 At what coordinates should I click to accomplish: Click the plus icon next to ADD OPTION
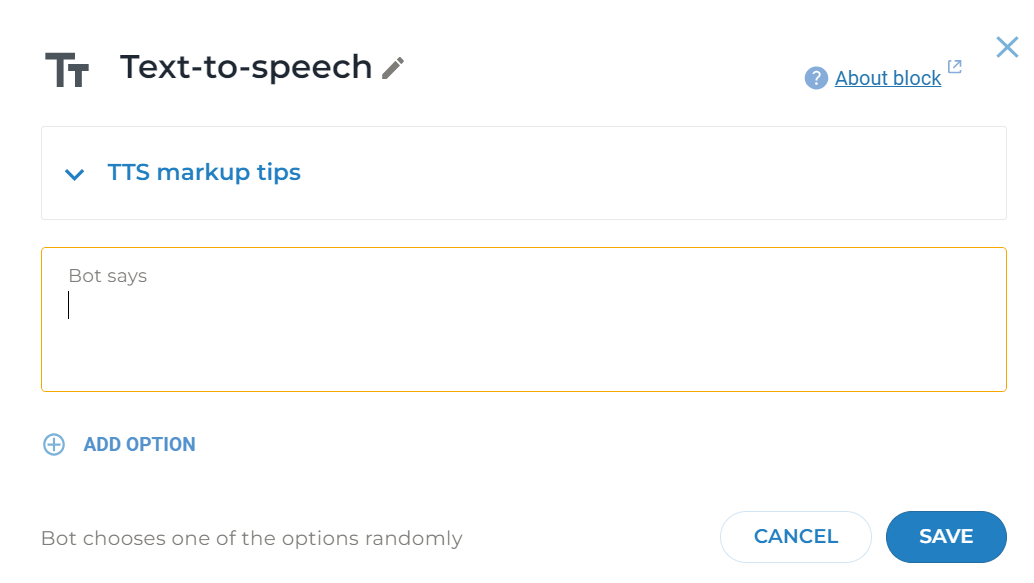pos(53,444)
